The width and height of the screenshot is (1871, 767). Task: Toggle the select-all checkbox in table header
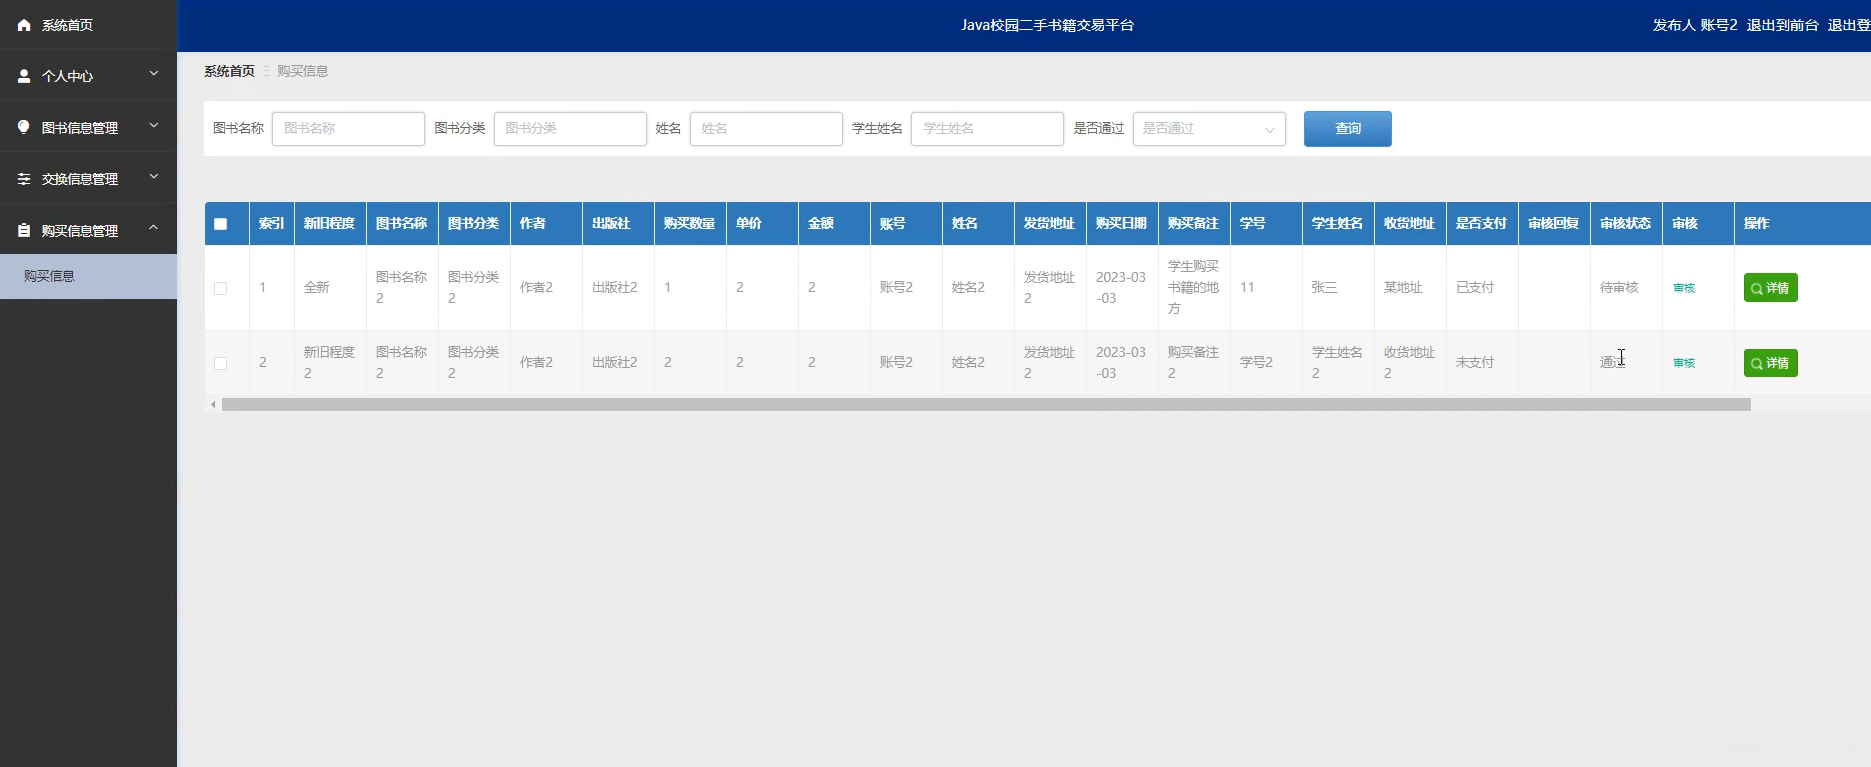tap(221, 224)
